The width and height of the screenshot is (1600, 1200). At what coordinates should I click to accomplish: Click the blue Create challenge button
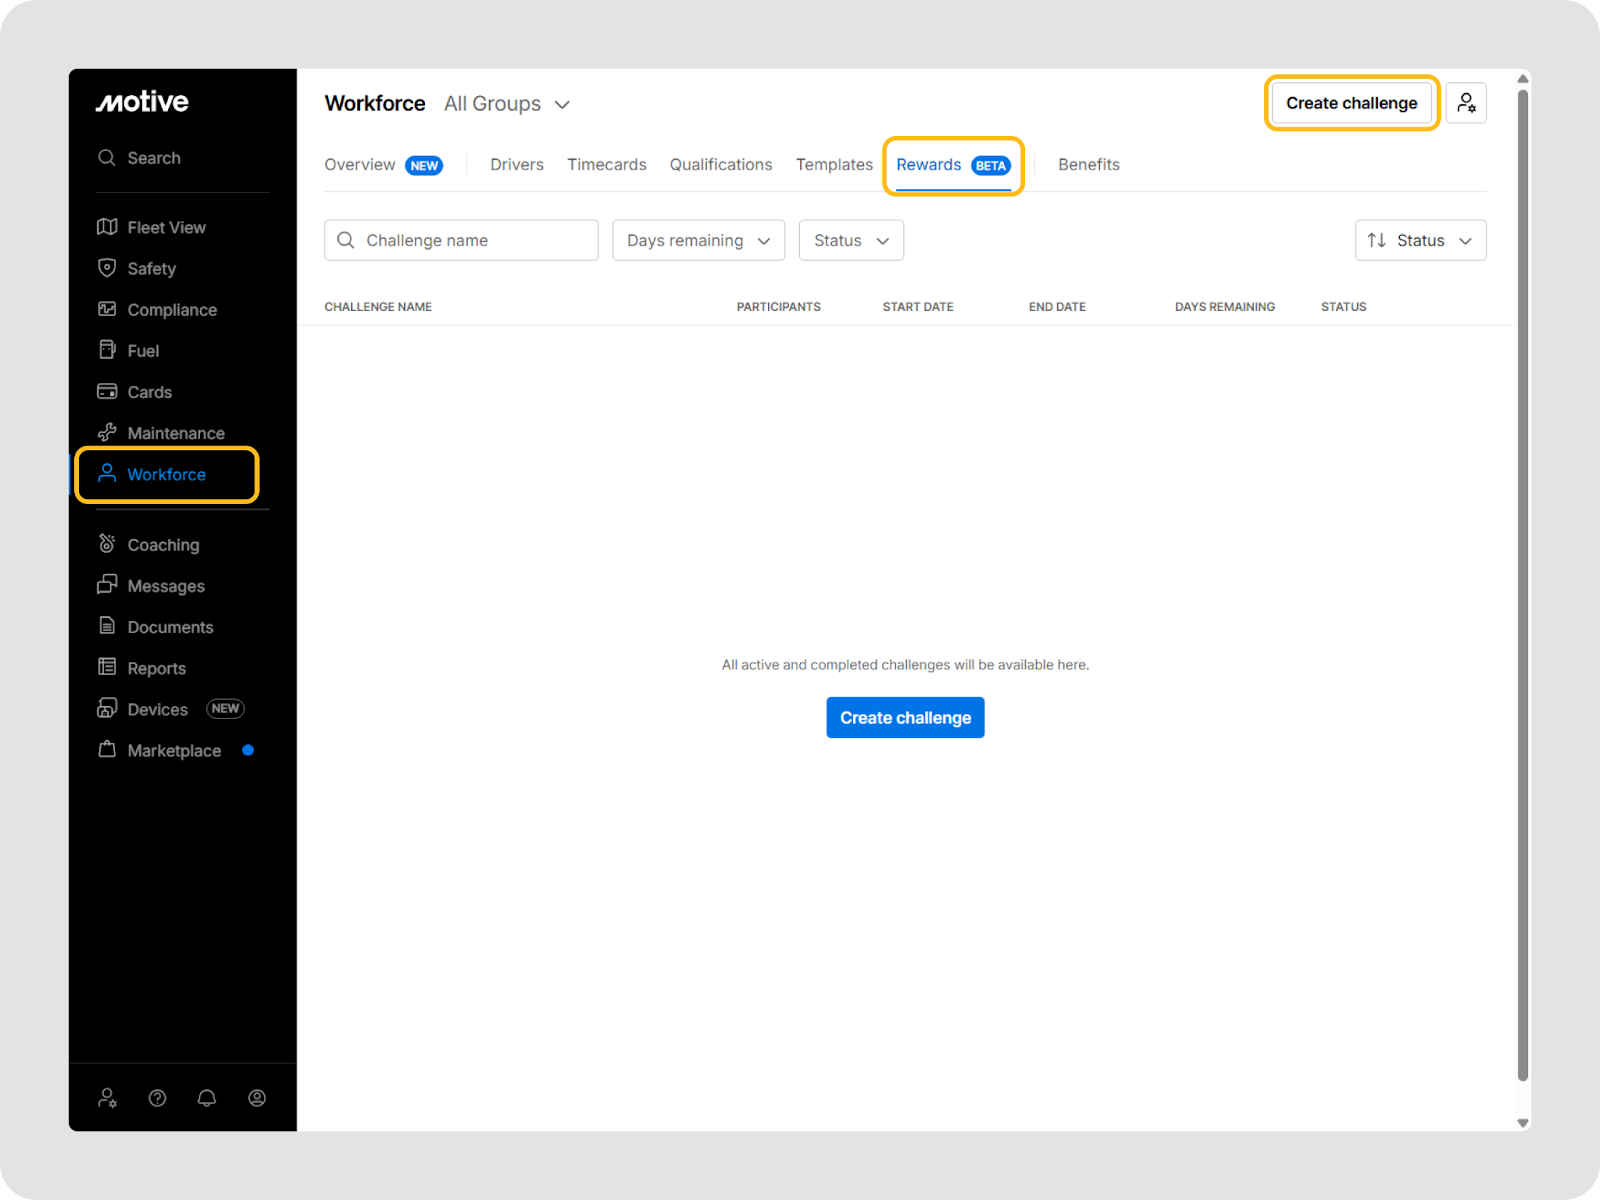[905, 718]
